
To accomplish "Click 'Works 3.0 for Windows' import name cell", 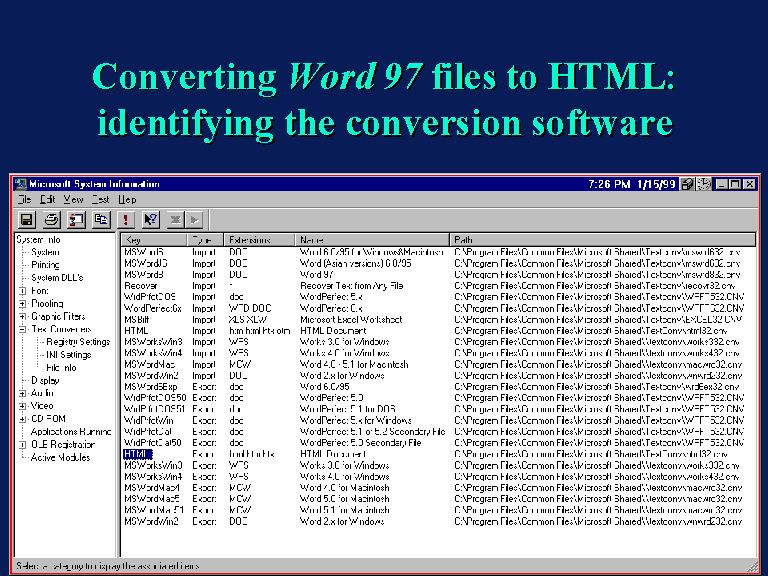I will tap(344, 342).
